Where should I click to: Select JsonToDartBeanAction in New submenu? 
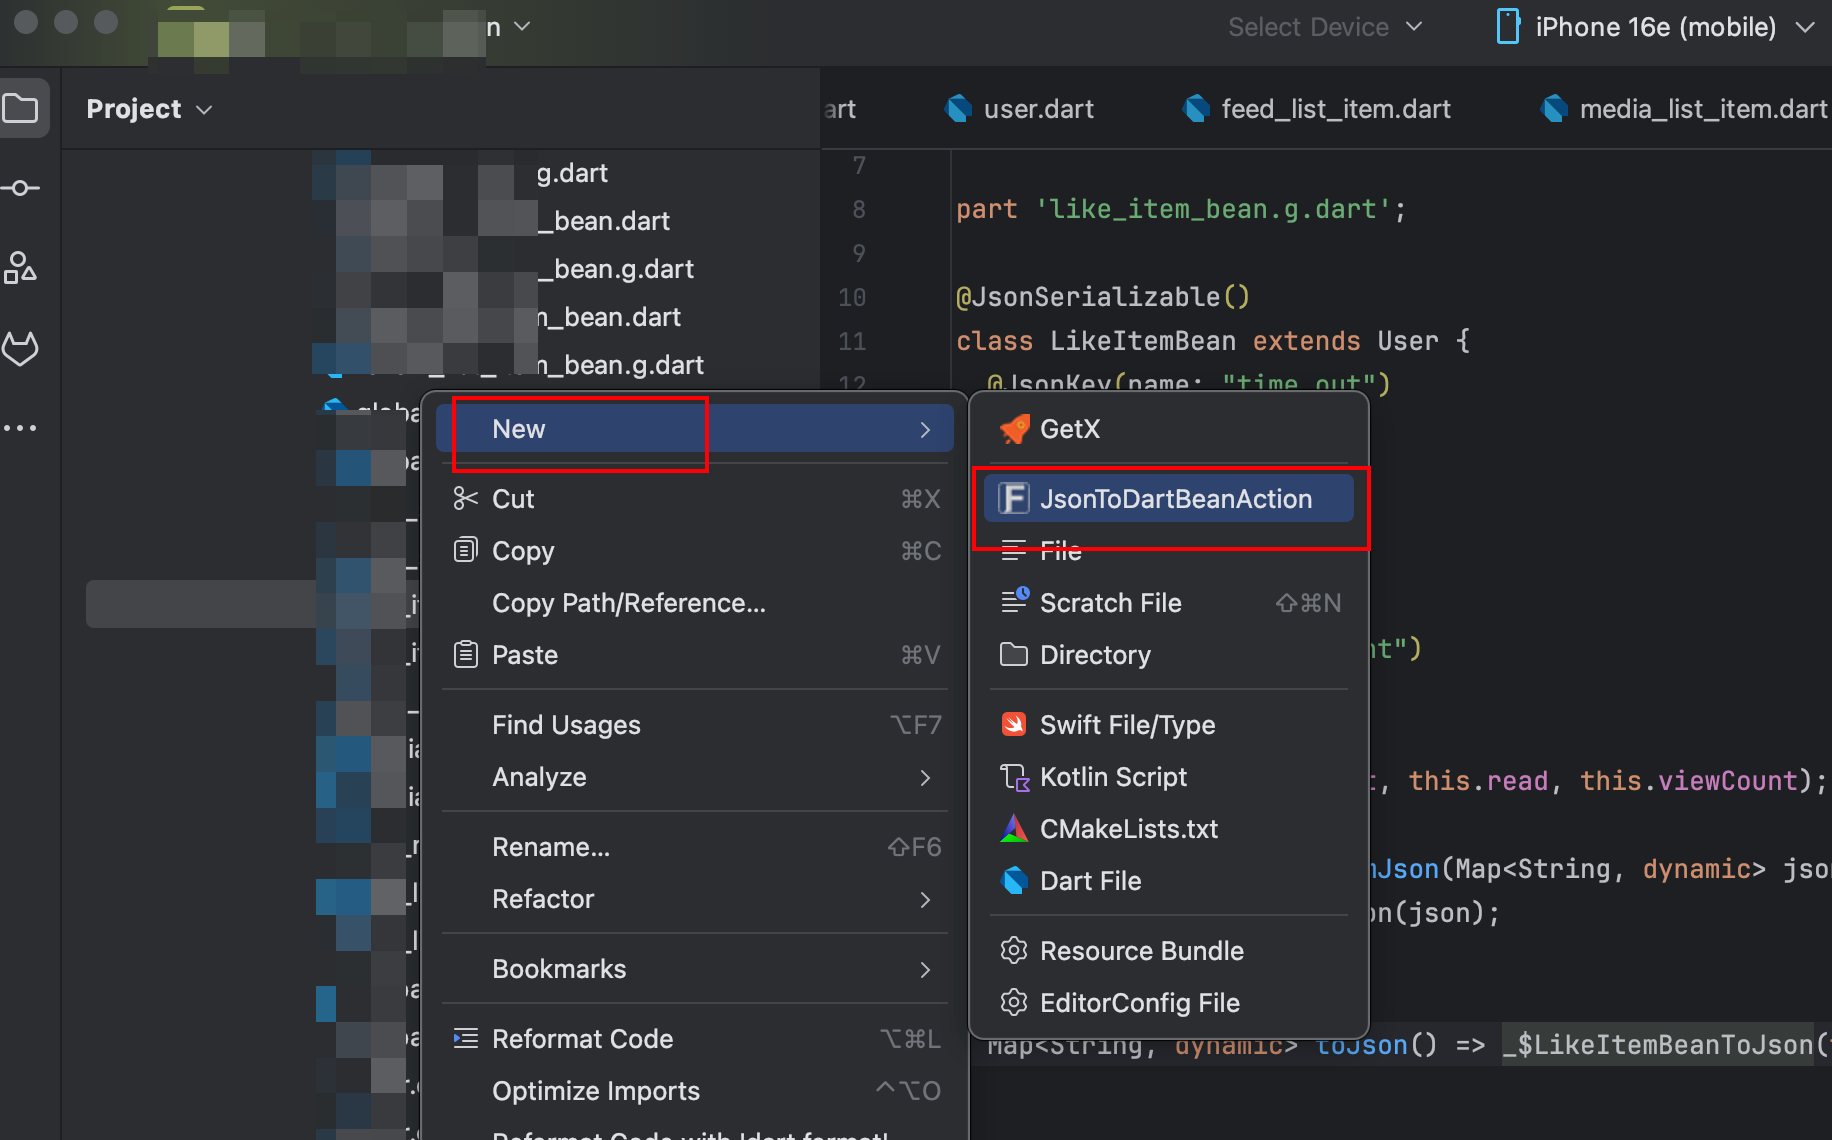click(1168, 498)
